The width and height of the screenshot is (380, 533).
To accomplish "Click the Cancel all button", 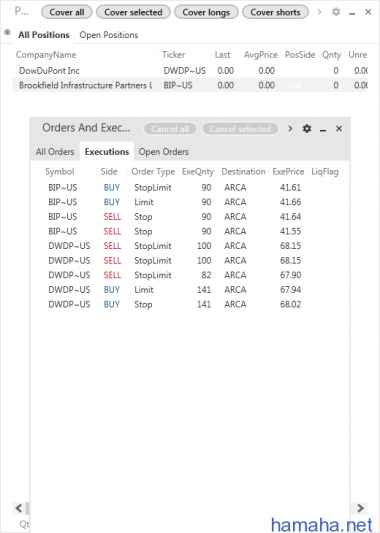I will point(170,129).
